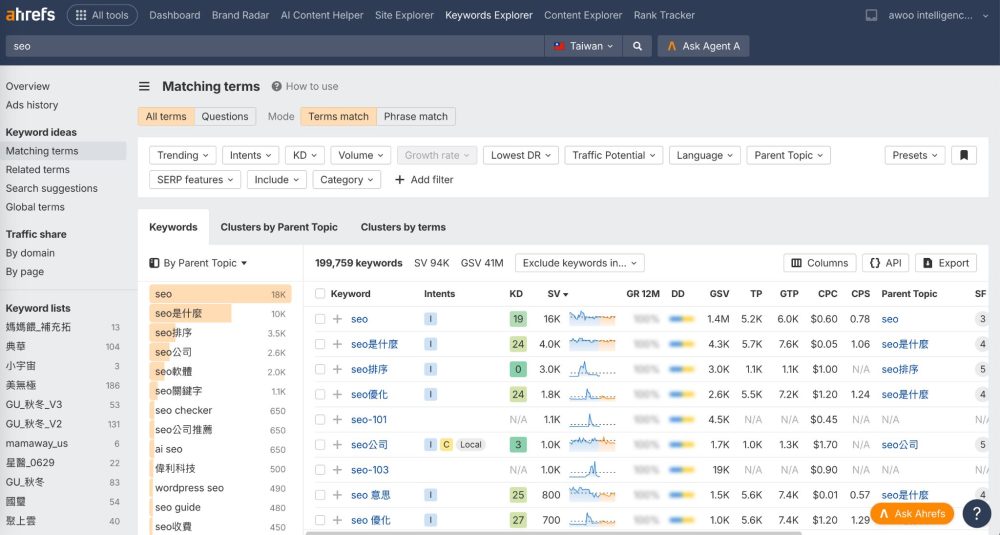Open the bookmark saved filters icon
The image size is (1000, 535).
964,155
